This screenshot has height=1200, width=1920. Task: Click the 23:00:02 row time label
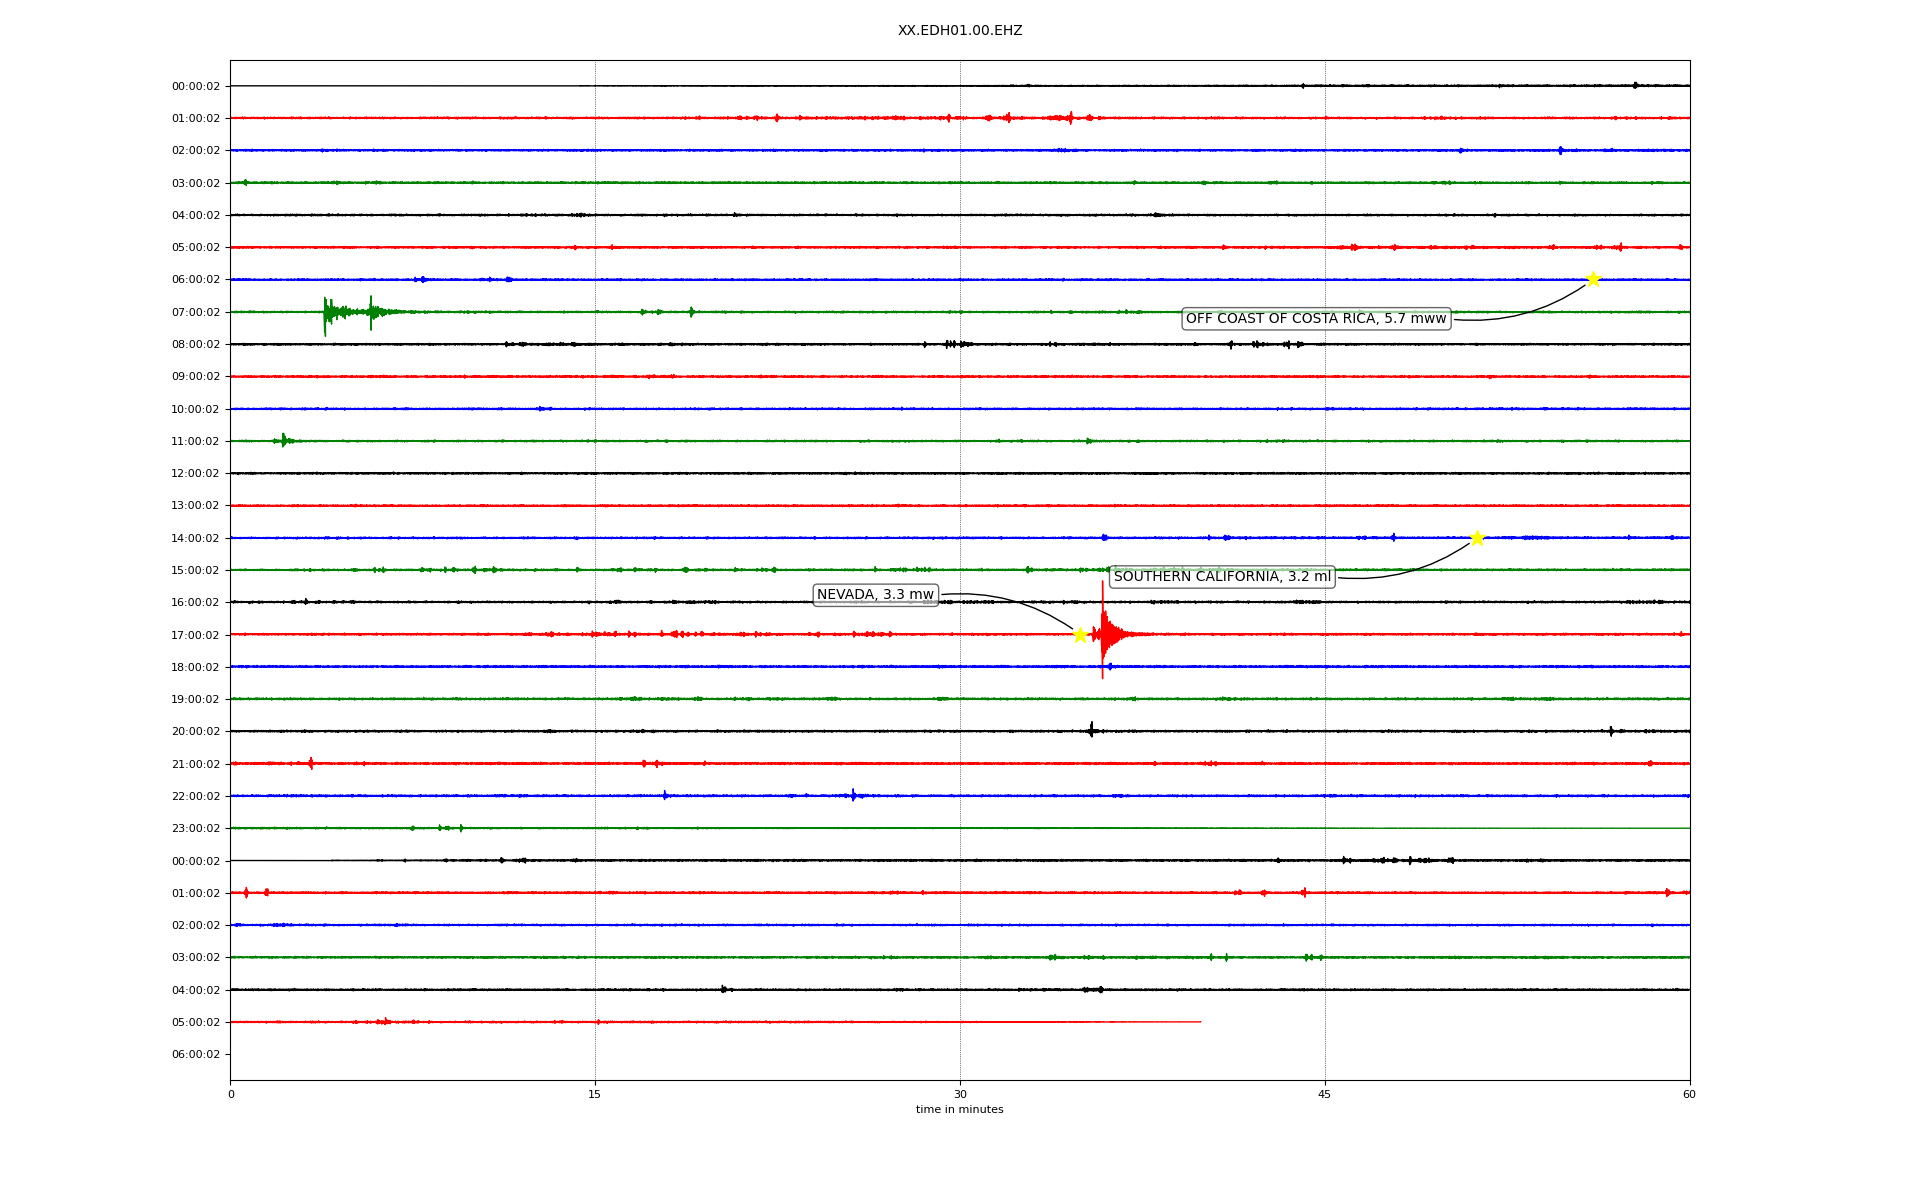point(195,828)
